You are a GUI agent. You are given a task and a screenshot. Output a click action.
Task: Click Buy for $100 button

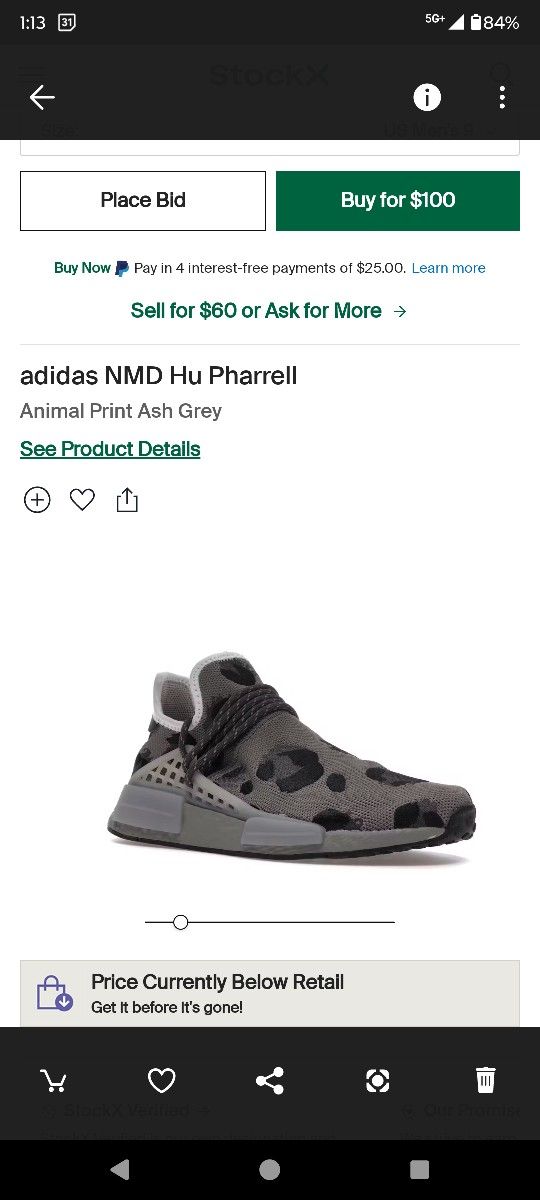(x=398, y=200)
